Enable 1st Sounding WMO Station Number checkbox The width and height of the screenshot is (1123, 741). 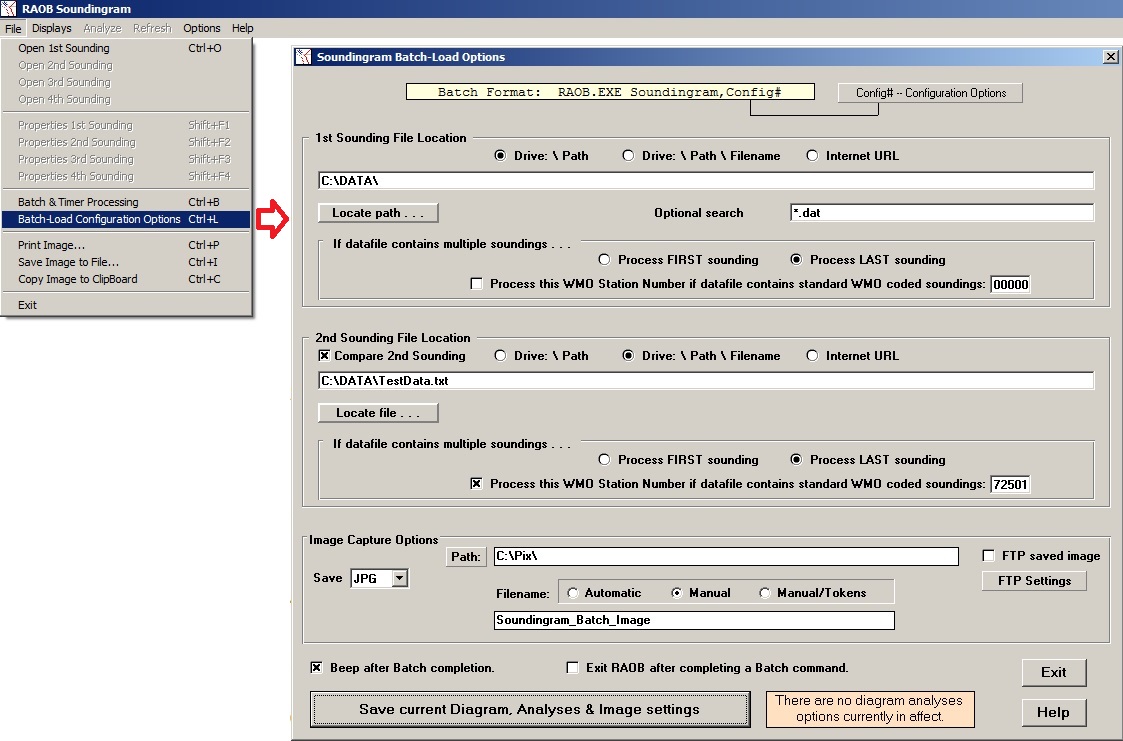coord(476,284)
